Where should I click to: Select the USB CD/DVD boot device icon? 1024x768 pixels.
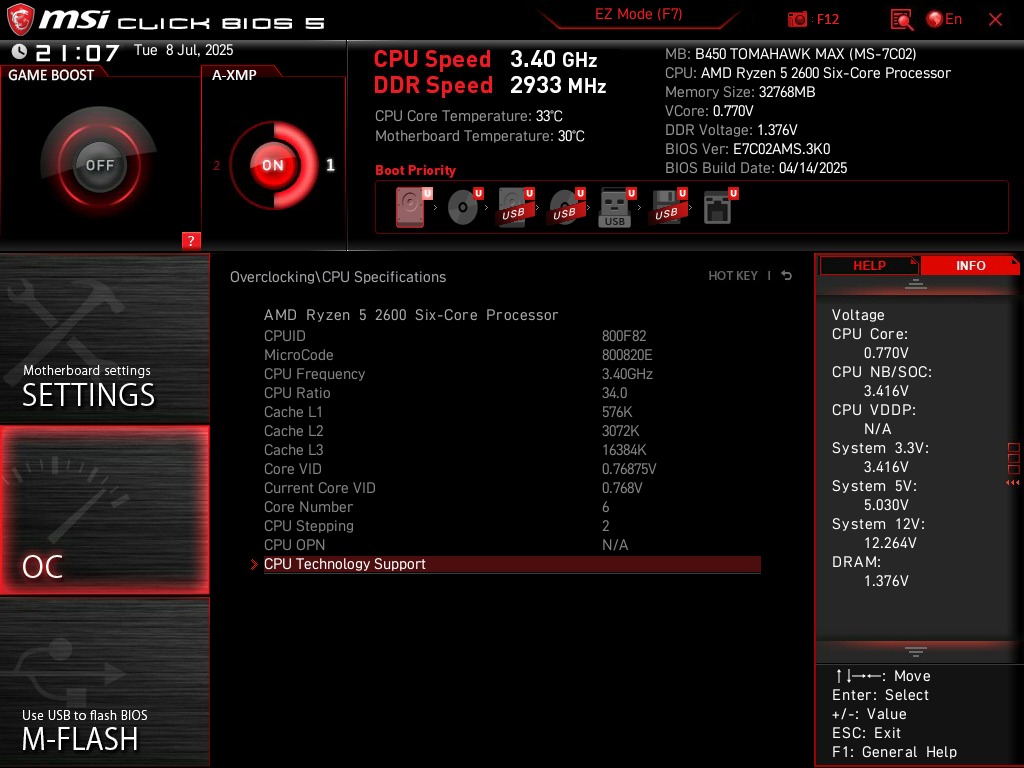(x=566, y=207)
